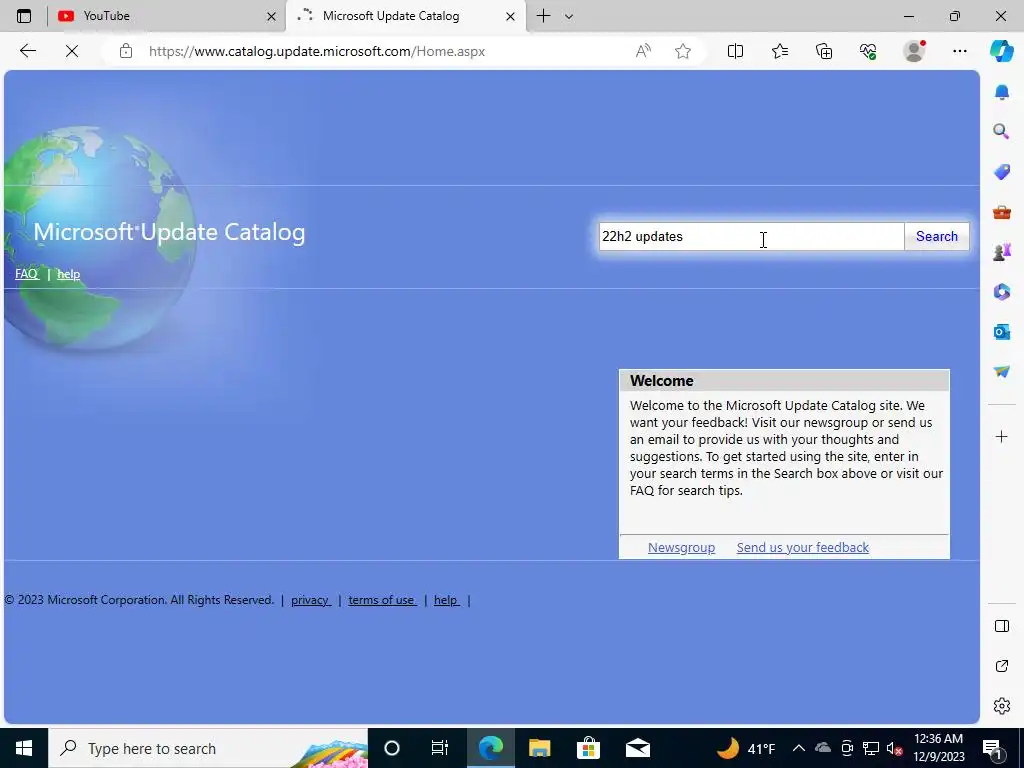Stop loading the page

[72, 51]
